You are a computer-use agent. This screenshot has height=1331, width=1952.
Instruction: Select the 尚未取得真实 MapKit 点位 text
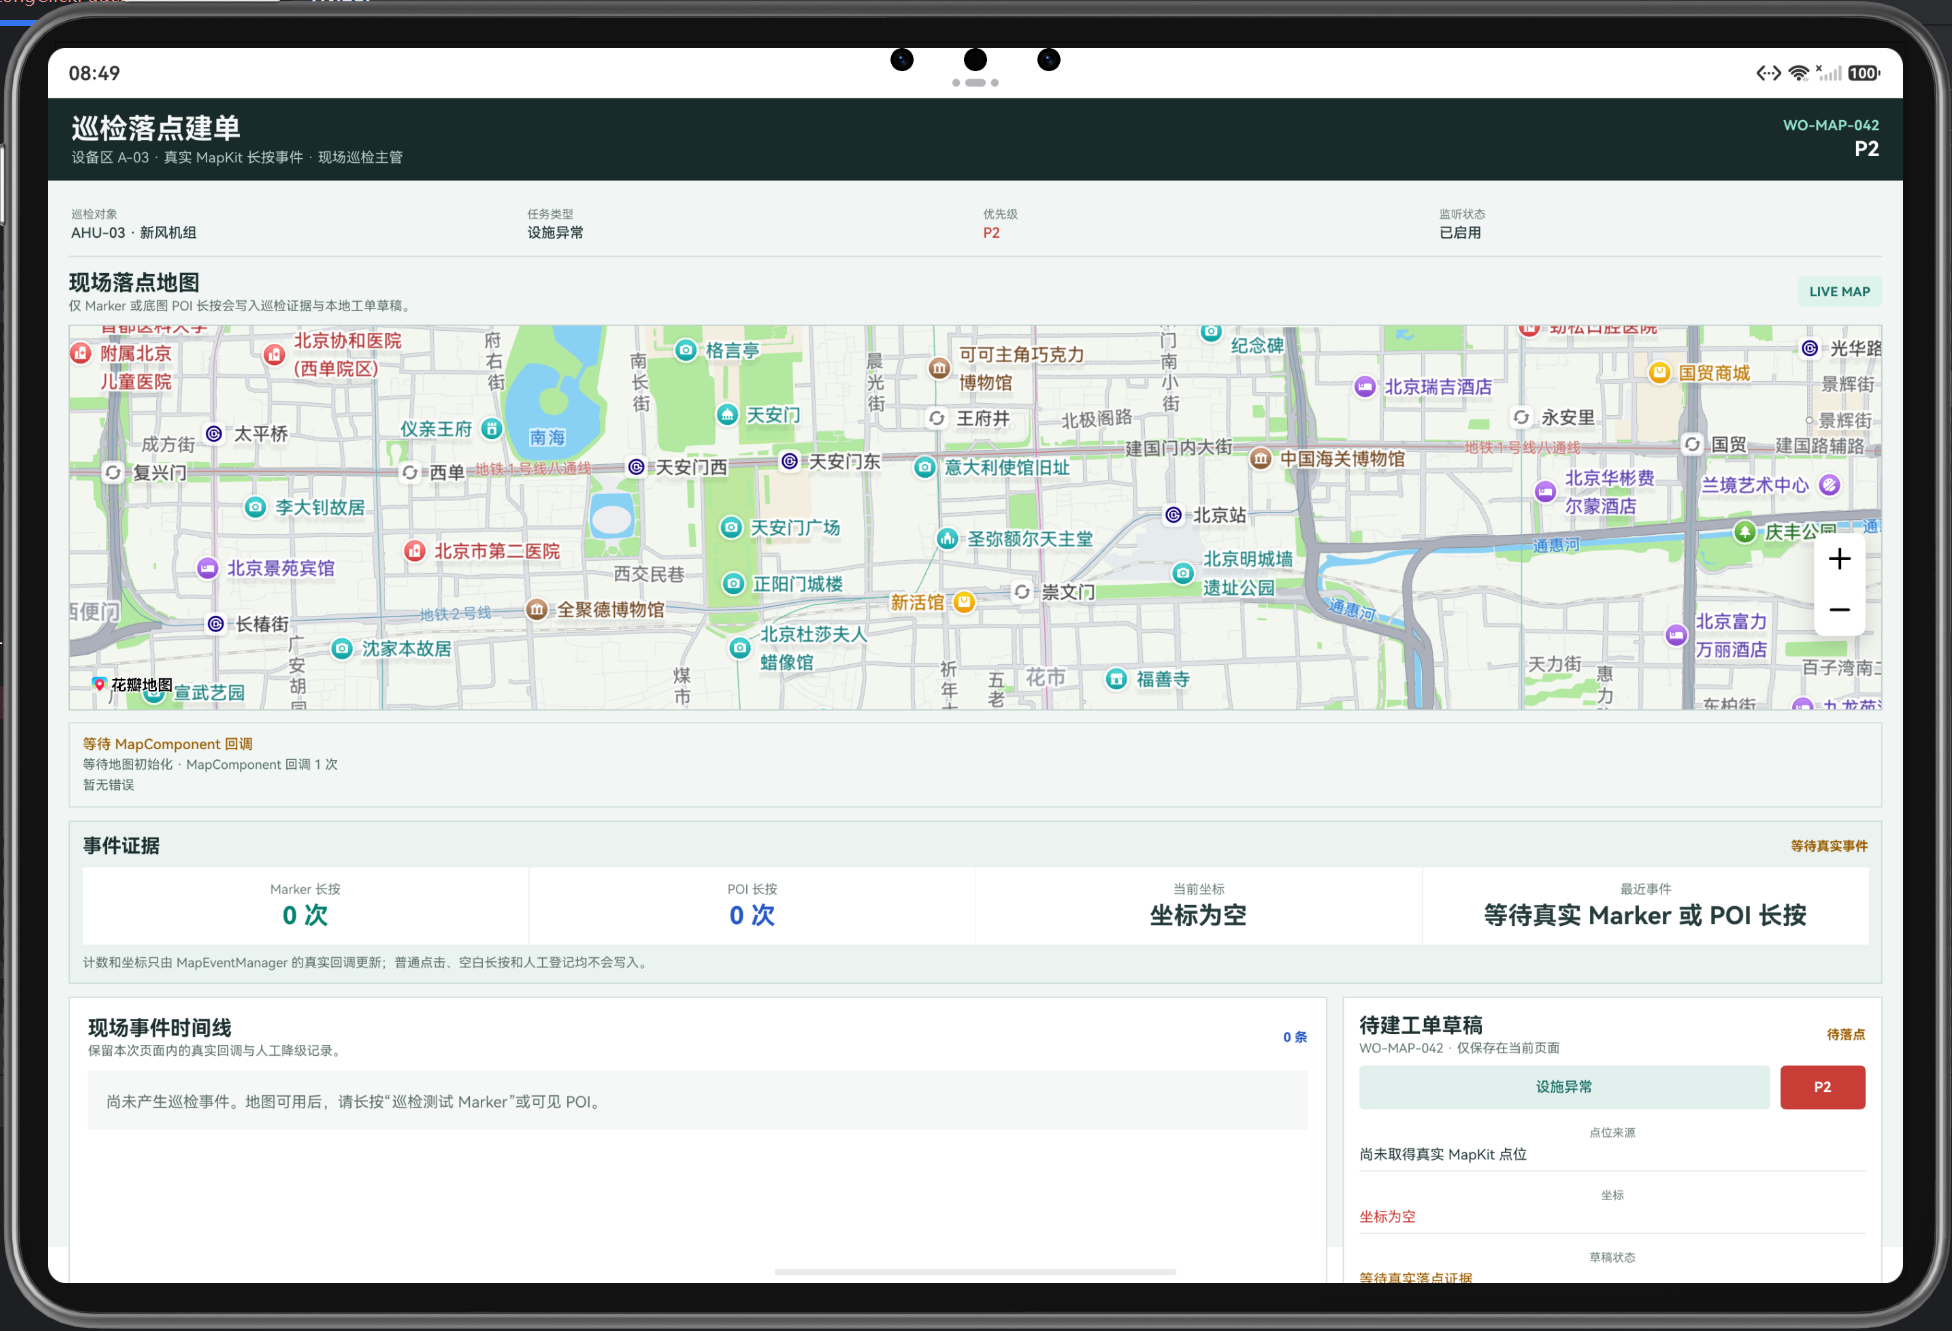1443,1154
